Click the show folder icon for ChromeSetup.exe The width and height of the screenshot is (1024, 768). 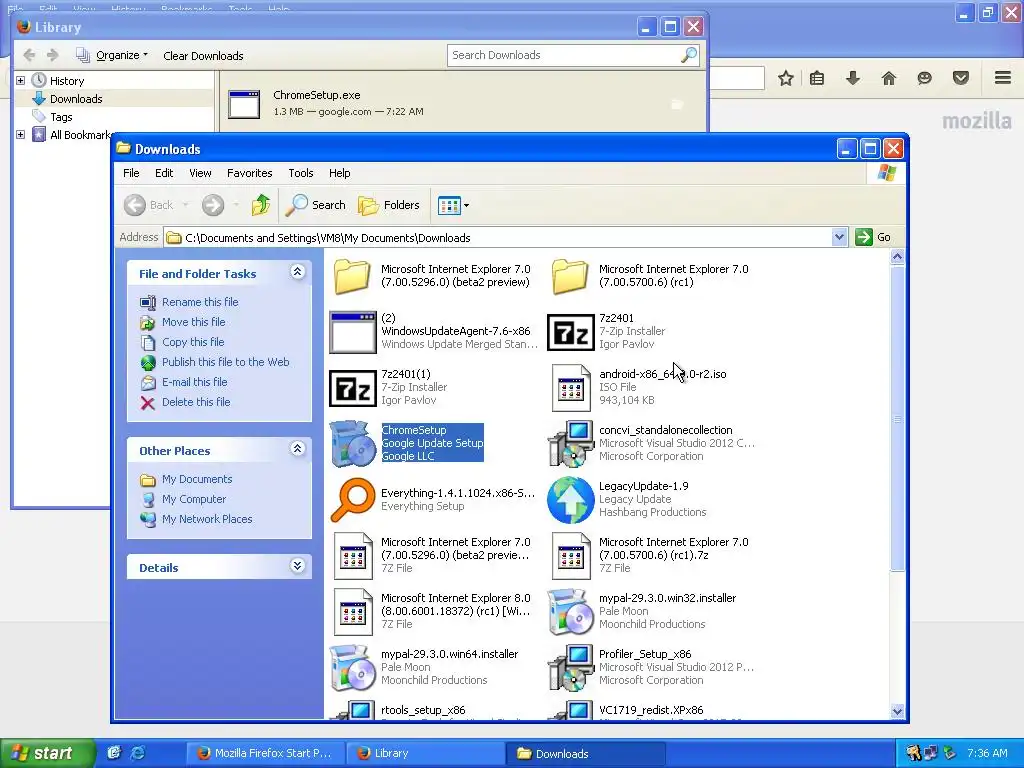click(677, 104)
